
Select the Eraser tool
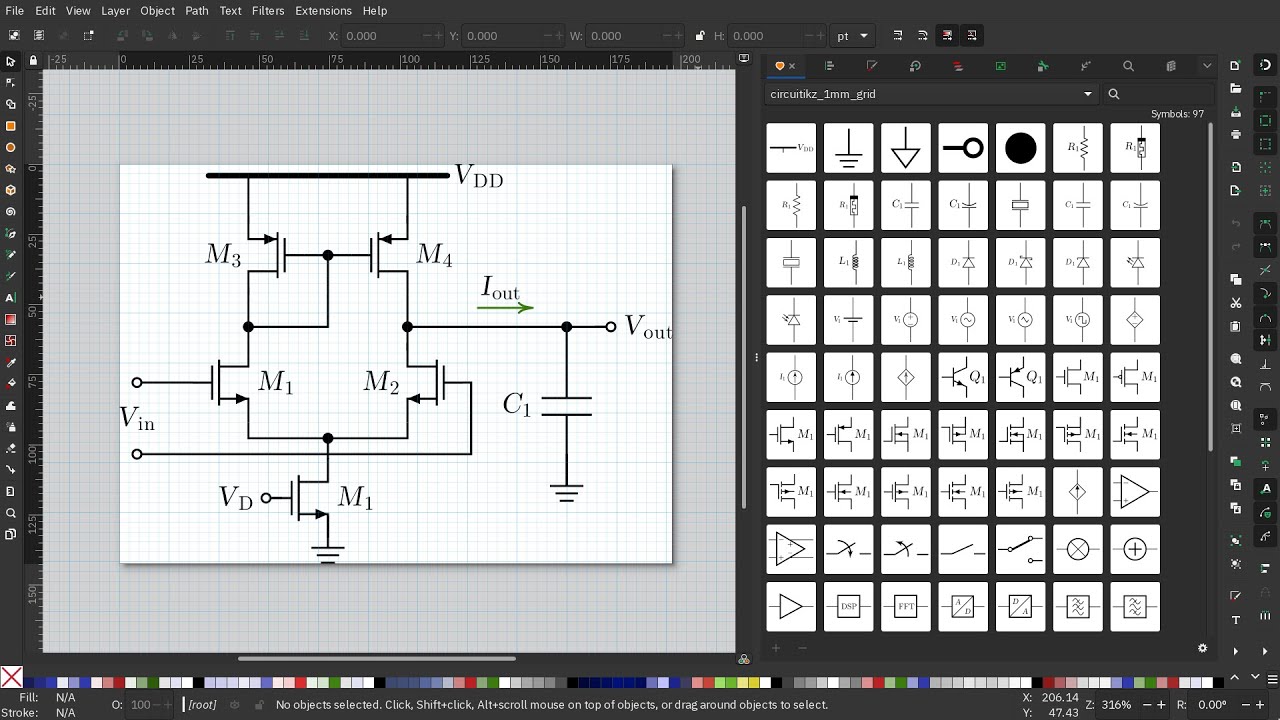(x=11, y=448)
